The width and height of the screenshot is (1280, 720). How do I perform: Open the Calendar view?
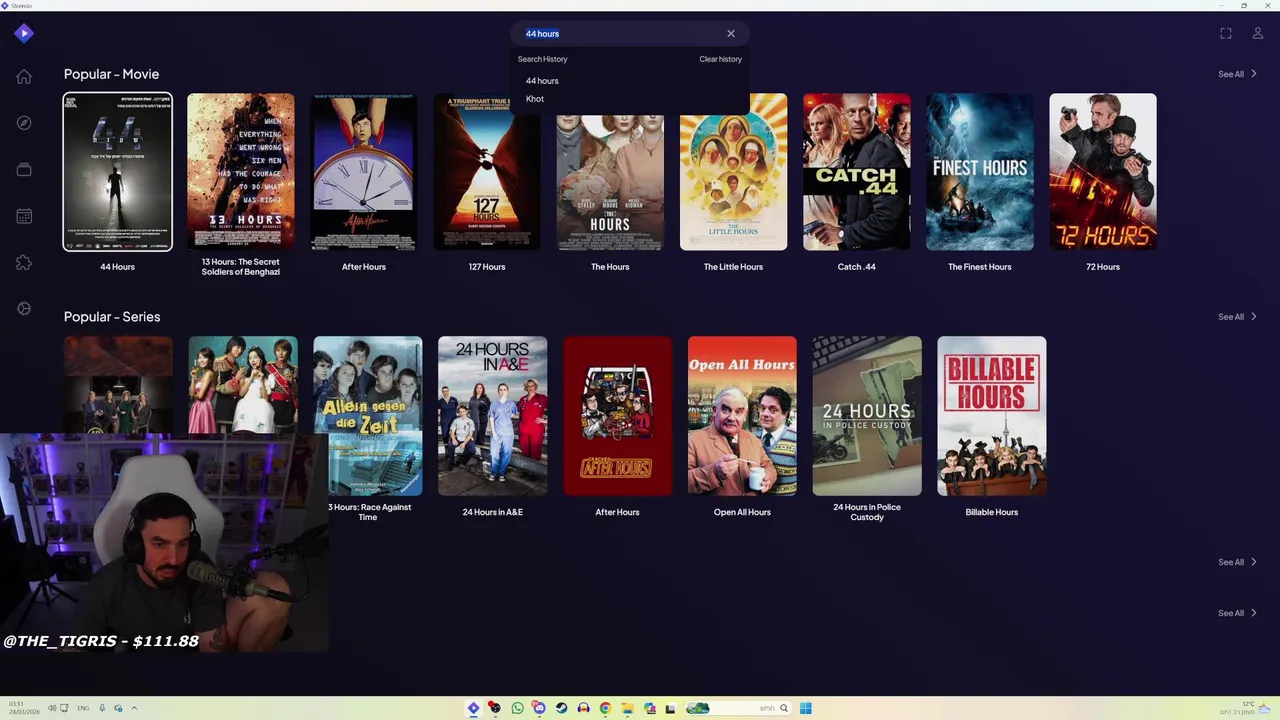point(24,216)
